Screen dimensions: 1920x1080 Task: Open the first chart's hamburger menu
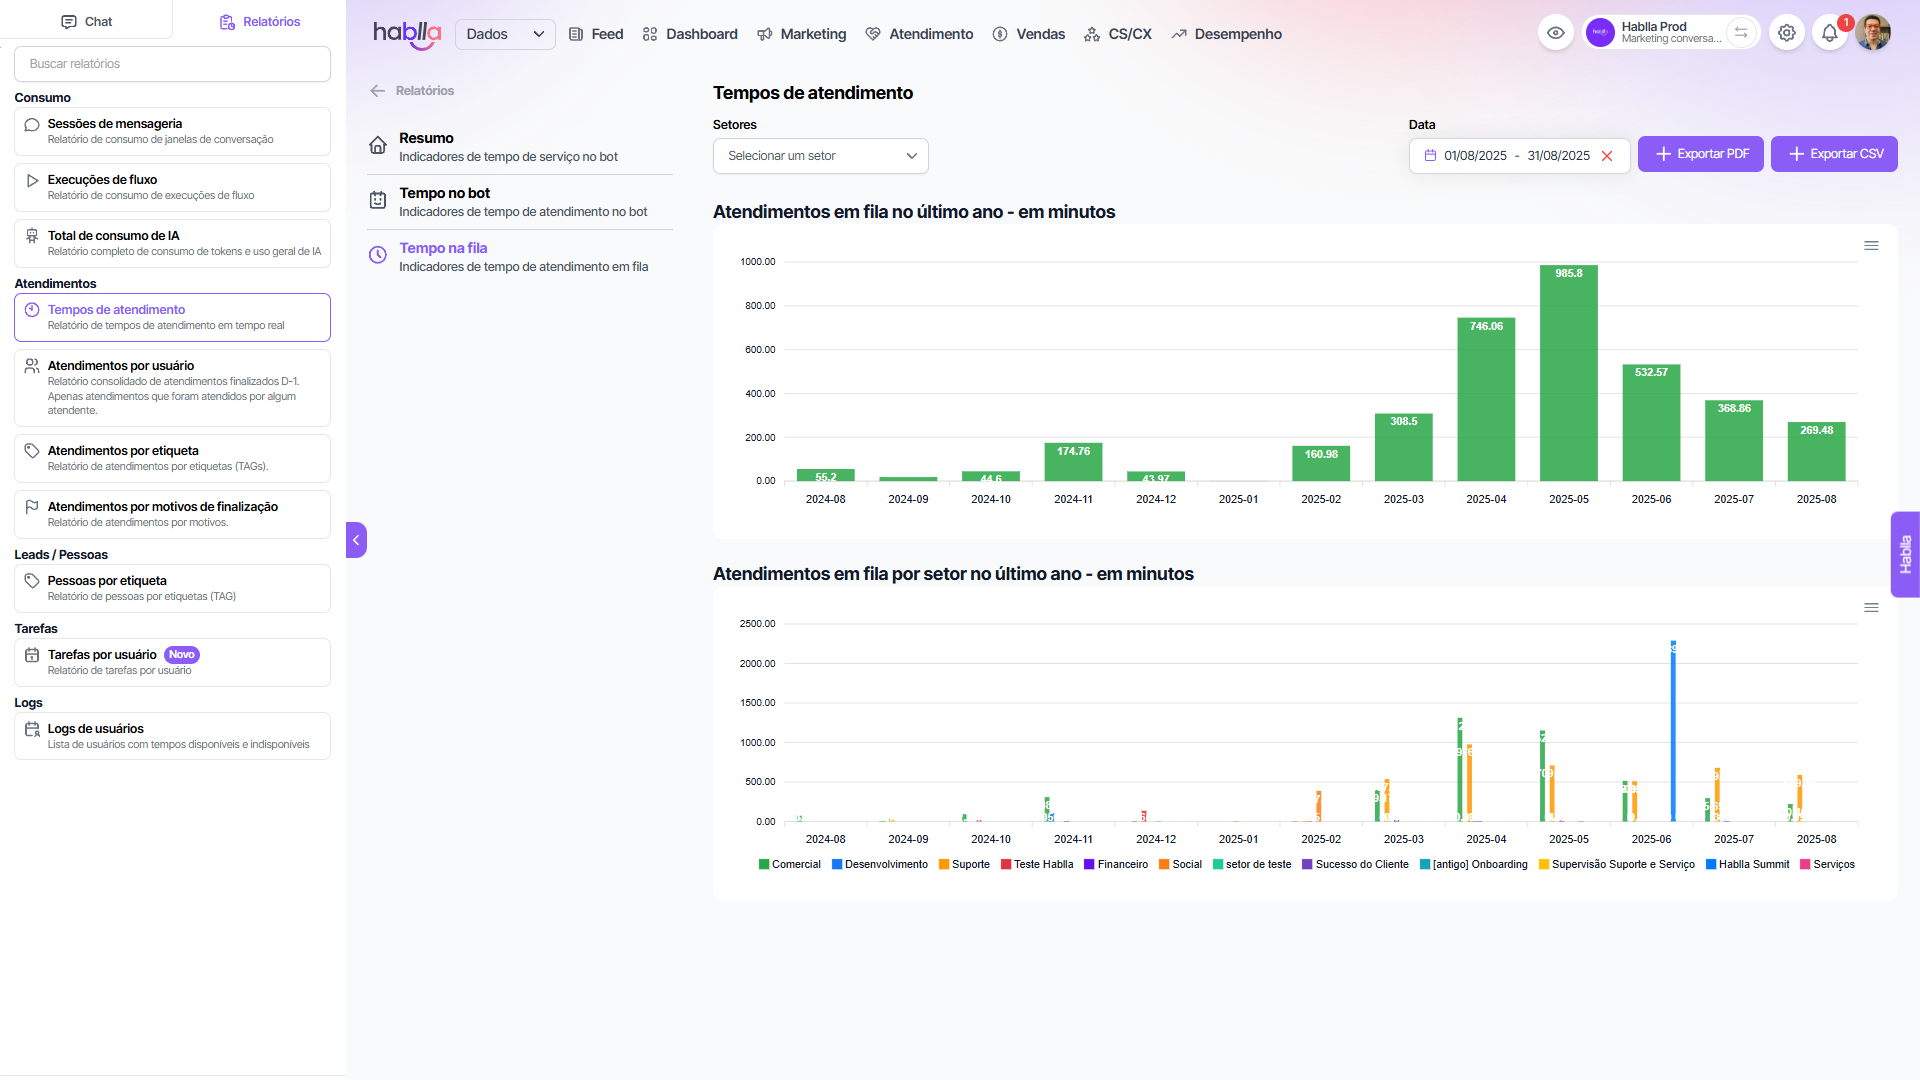(x=1871, y=246)
